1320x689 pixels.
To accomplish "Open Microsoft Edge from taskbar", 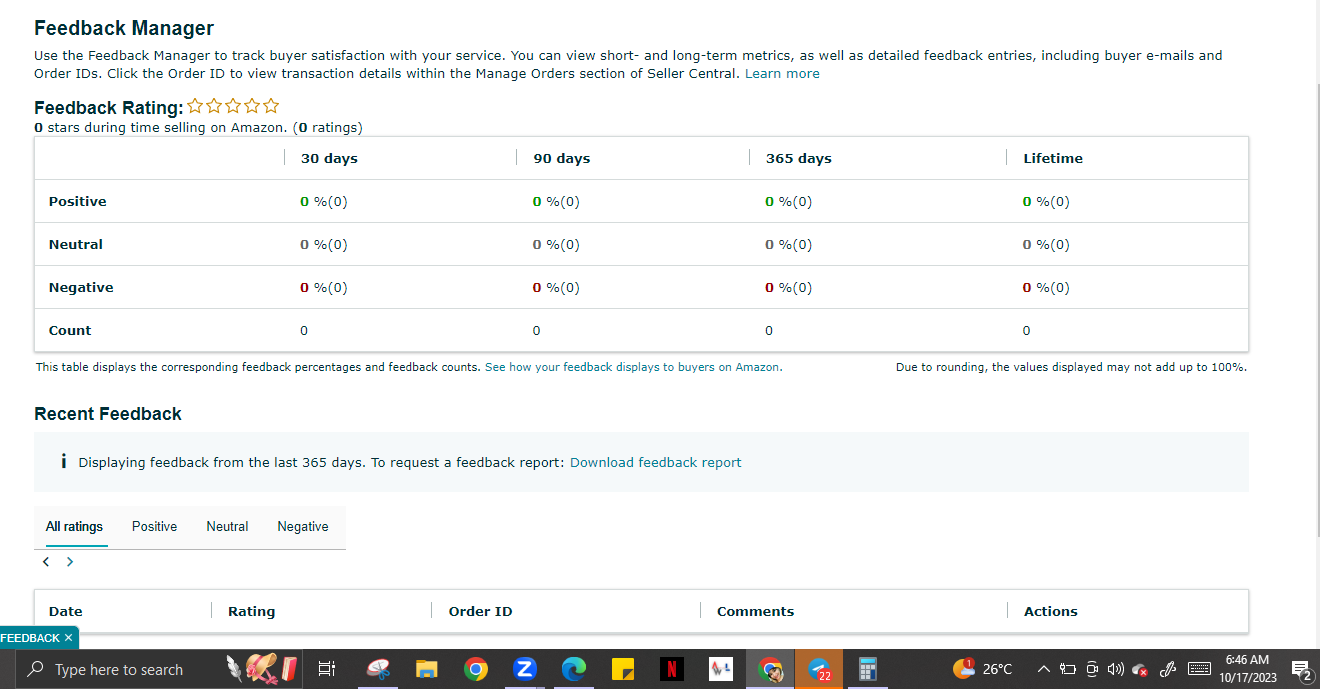I will [574, 669].
